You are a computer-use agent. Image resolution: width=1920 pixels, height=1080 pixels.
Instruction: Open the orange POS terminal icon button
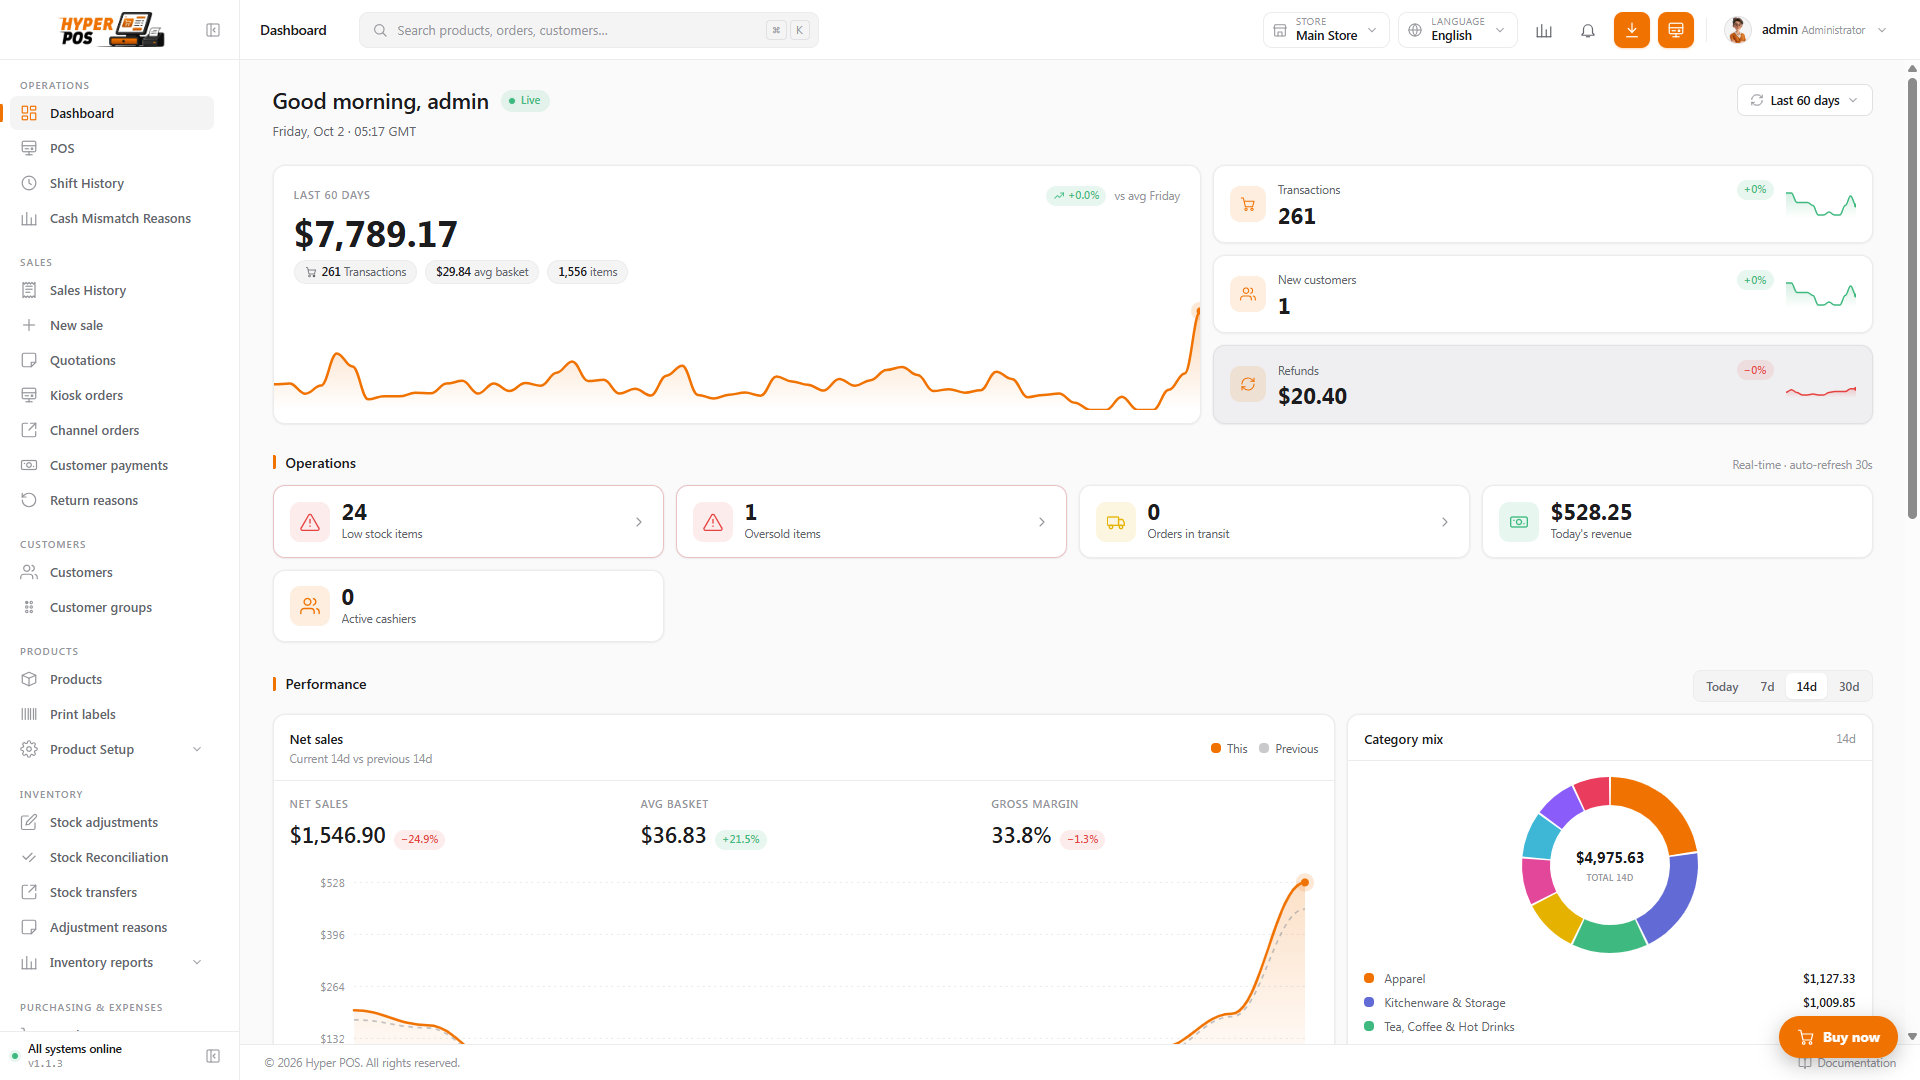click(1675, 30)
